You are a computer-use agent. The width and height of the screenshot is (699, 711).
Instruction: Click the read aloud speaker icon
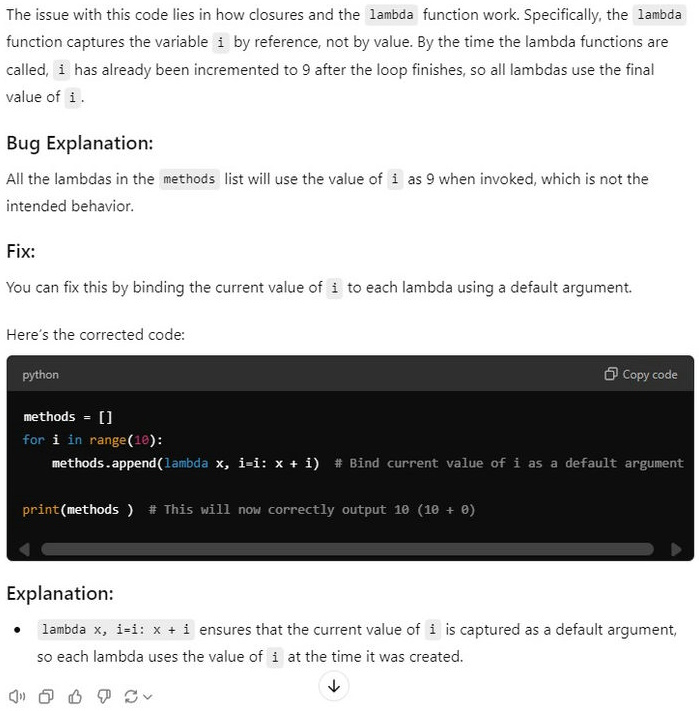(x=16, y=696)
